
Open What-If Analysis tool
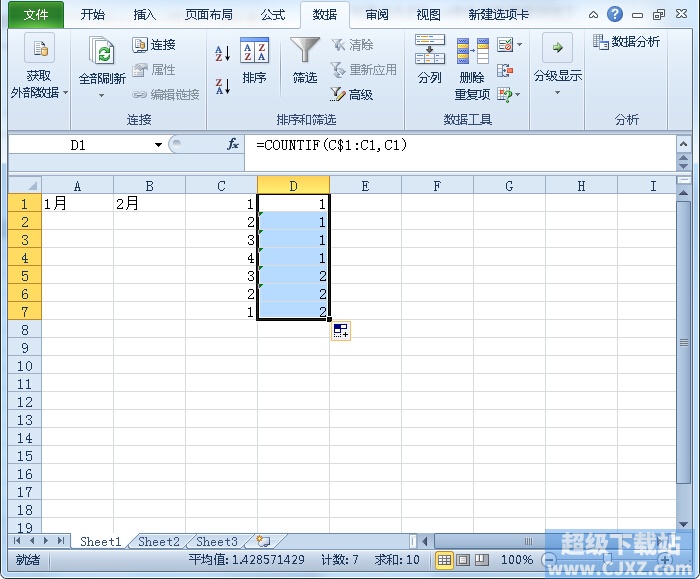[x=505, y=95]
